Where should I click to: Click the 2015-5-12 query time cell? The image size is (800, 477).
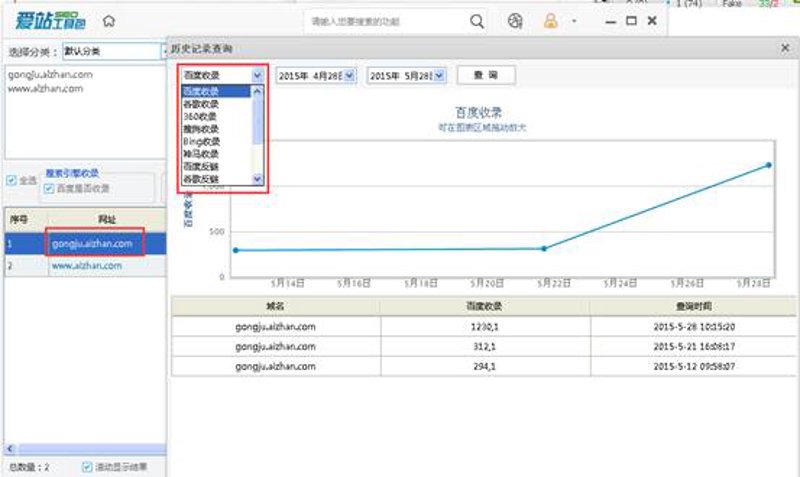coord(694,366)
